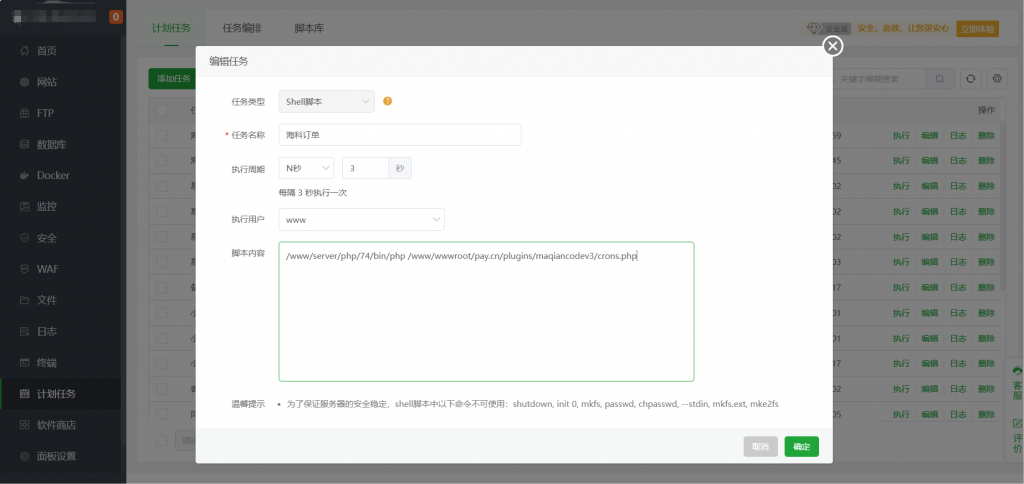Click the 取消 button in dialog
The width and height of the screenshot is (1024, 484).
(x=760, y=447)
